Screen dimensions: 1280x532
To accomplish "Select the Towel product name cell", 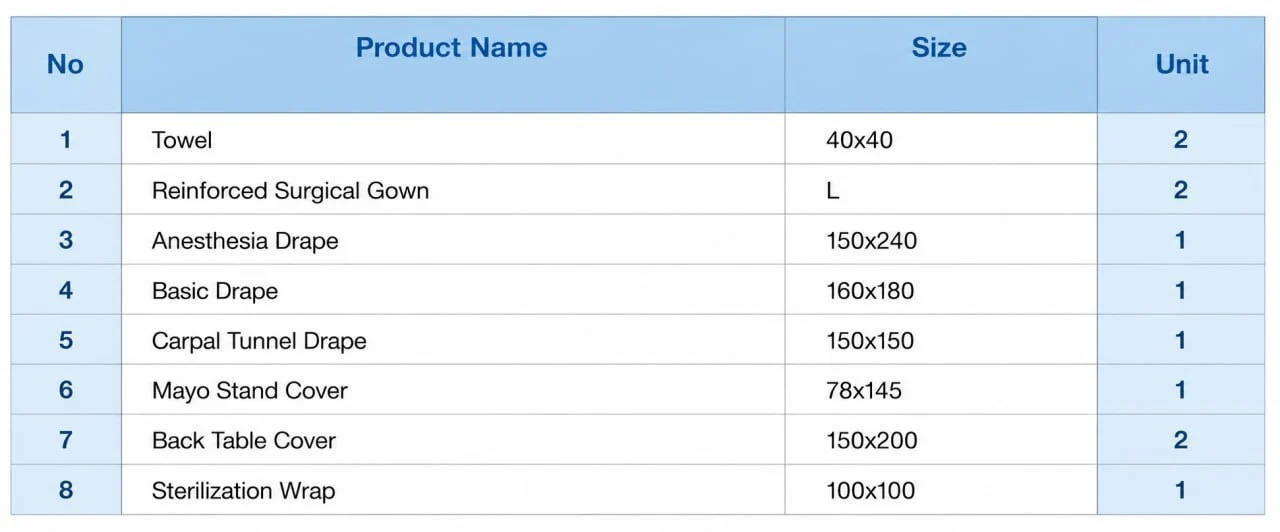I will coord(453,140).
